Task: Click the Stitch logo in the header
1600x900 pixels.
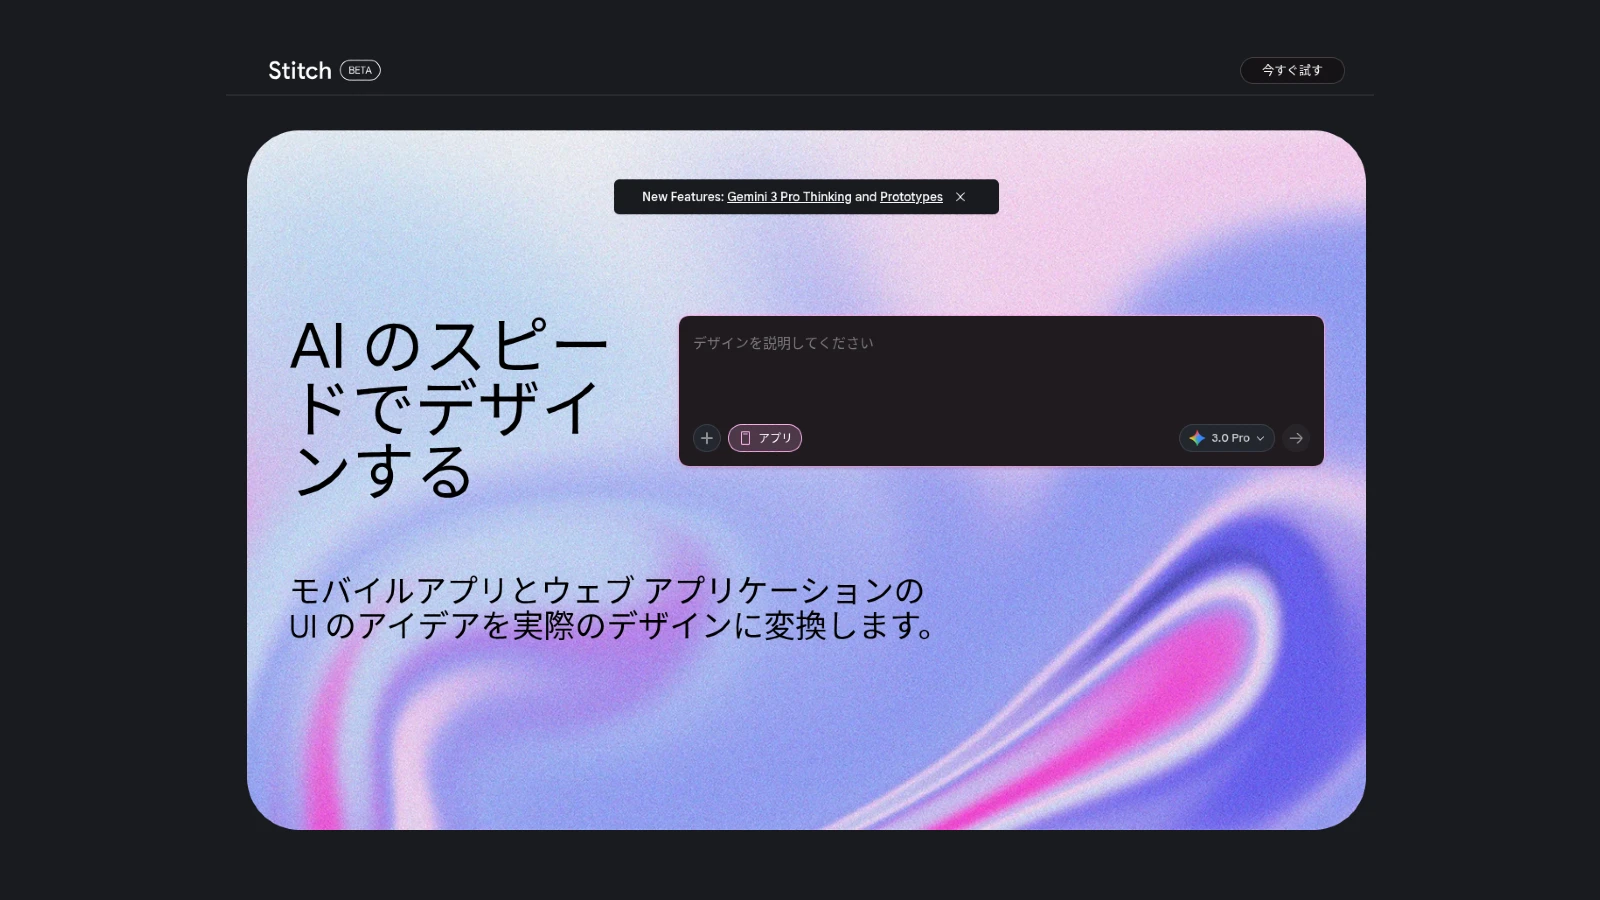Action: pyautogui.click(x=299, y=70)
